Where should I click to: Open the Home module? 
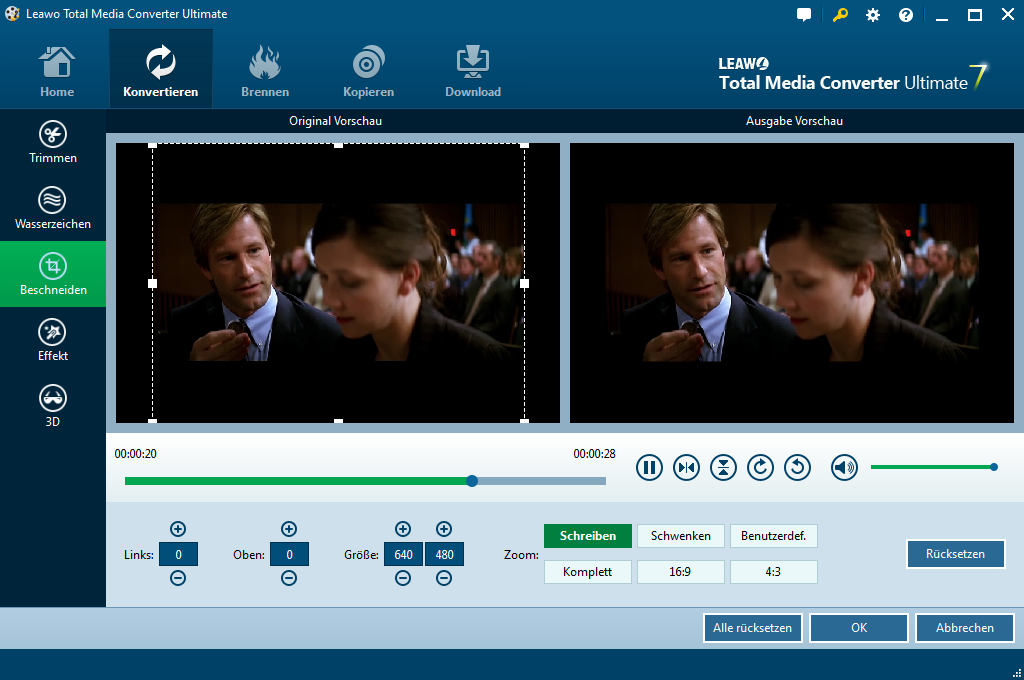click(57, 71)
